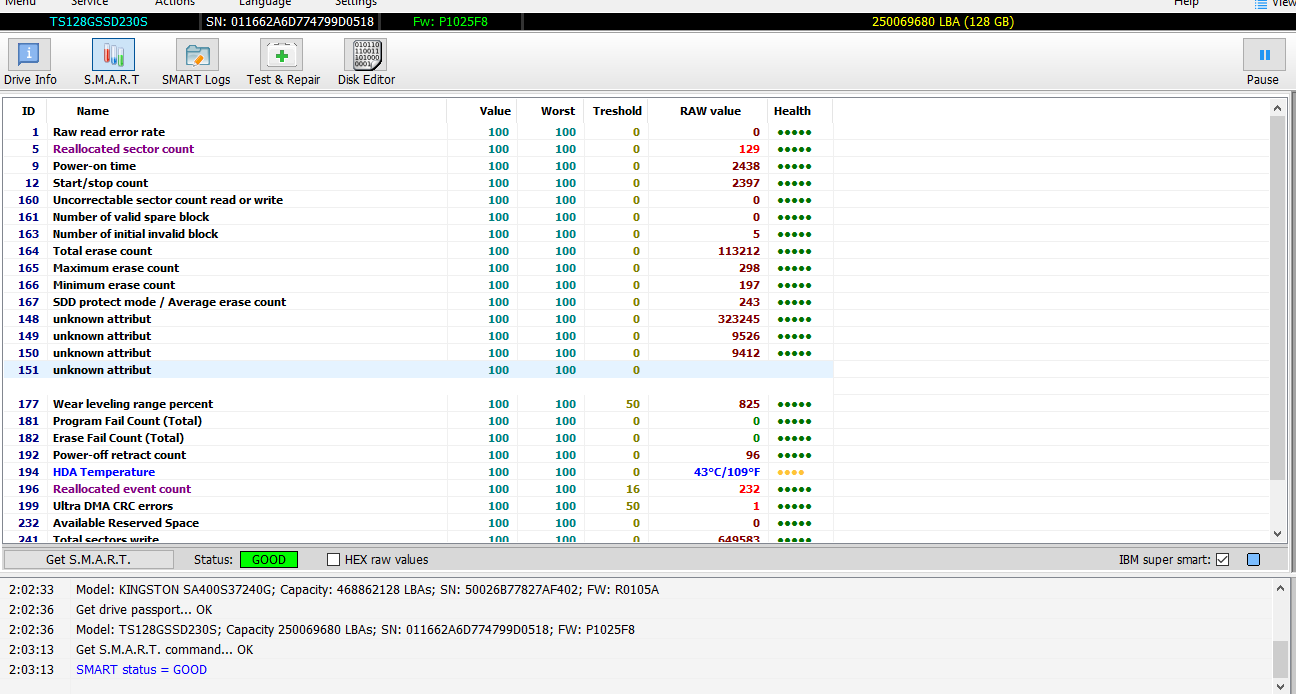The image size is (1296, 694).
Task: Launch the Disk Editor
Action: 366,62
